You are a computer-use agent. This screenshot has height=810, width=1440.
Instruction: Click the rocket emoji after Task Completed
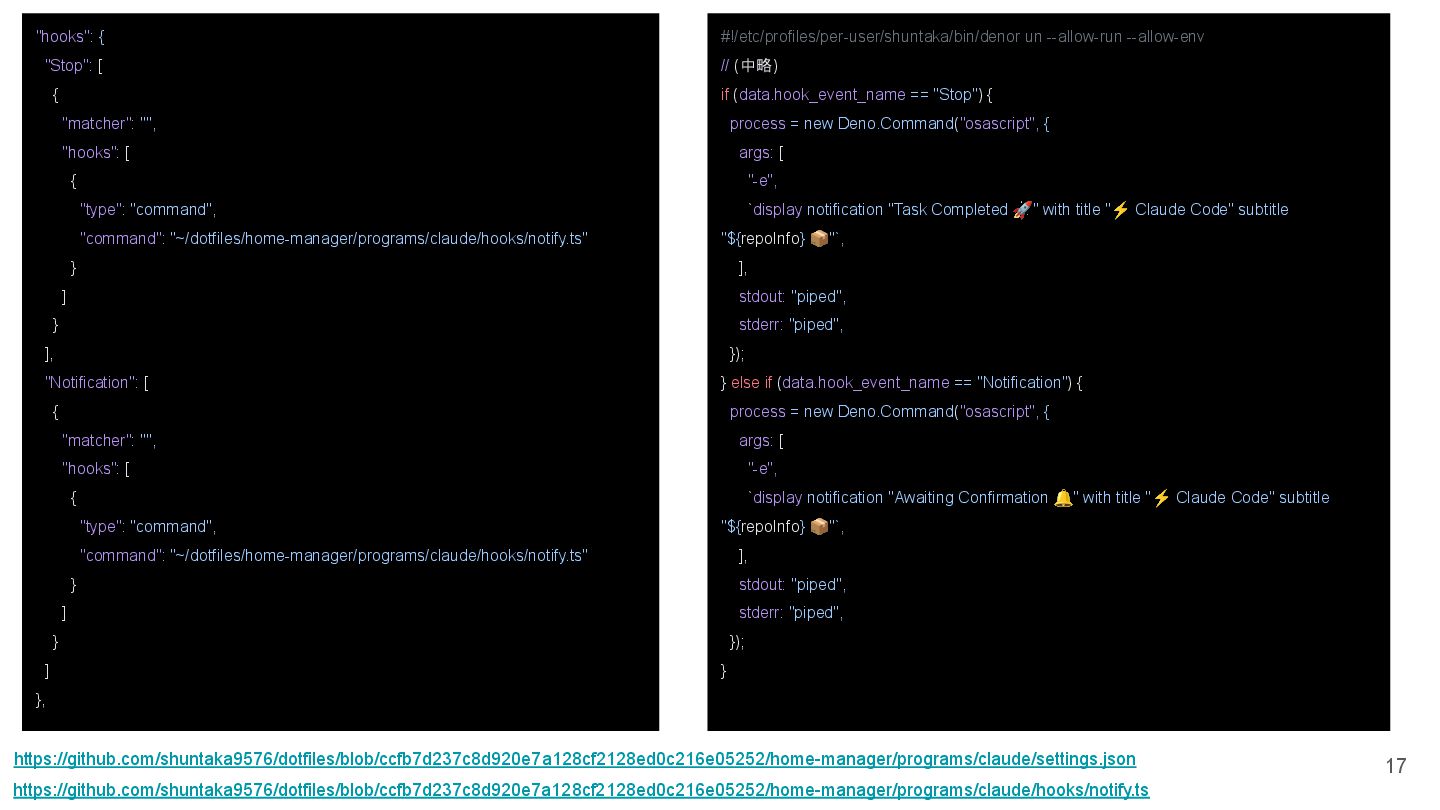coord(1022,210)
